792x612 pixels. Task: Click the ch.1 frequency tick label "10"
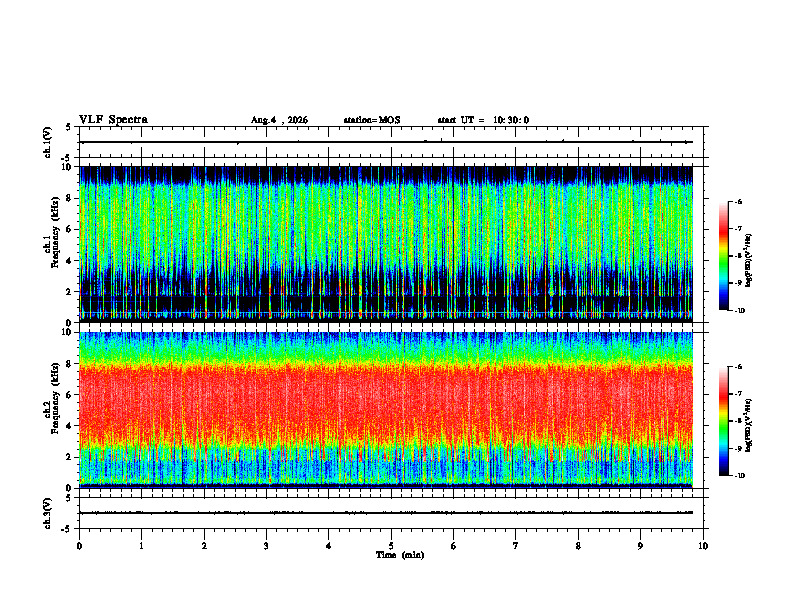pos(68,167)
